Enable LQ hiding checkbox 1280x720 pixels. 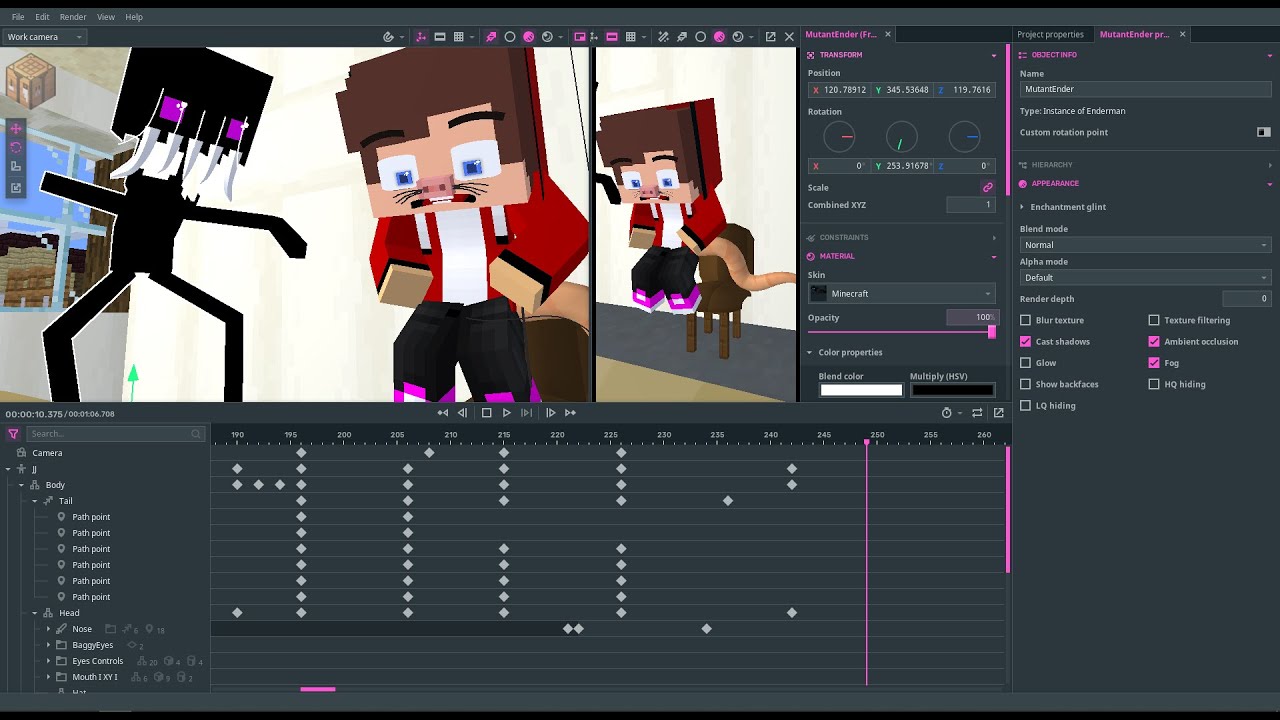point(1025,405)
